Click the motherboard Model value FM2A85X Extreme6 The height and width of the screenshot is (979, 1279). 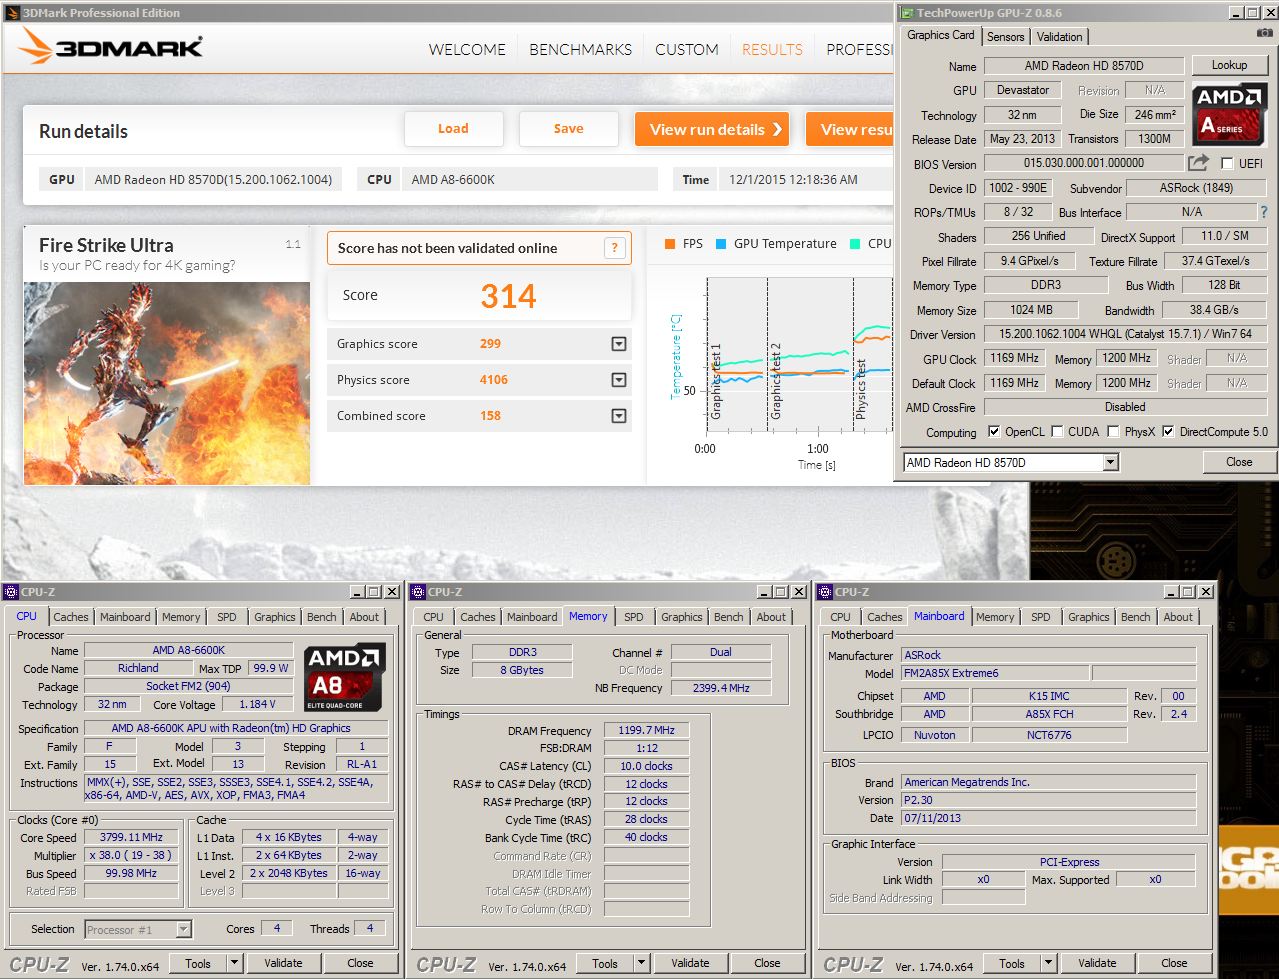(995, 674)
